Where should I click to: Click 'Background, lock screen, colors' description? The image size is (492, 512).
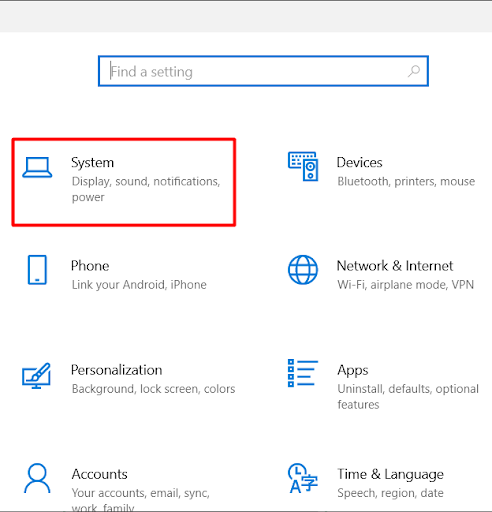click(153, 389)
